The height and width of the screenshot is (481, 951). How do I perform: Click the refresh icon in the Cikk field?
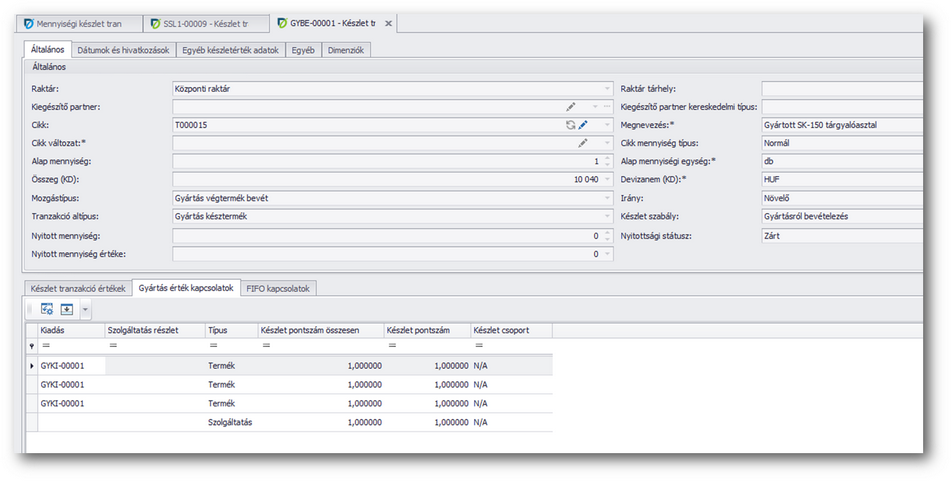pos(570,125)
